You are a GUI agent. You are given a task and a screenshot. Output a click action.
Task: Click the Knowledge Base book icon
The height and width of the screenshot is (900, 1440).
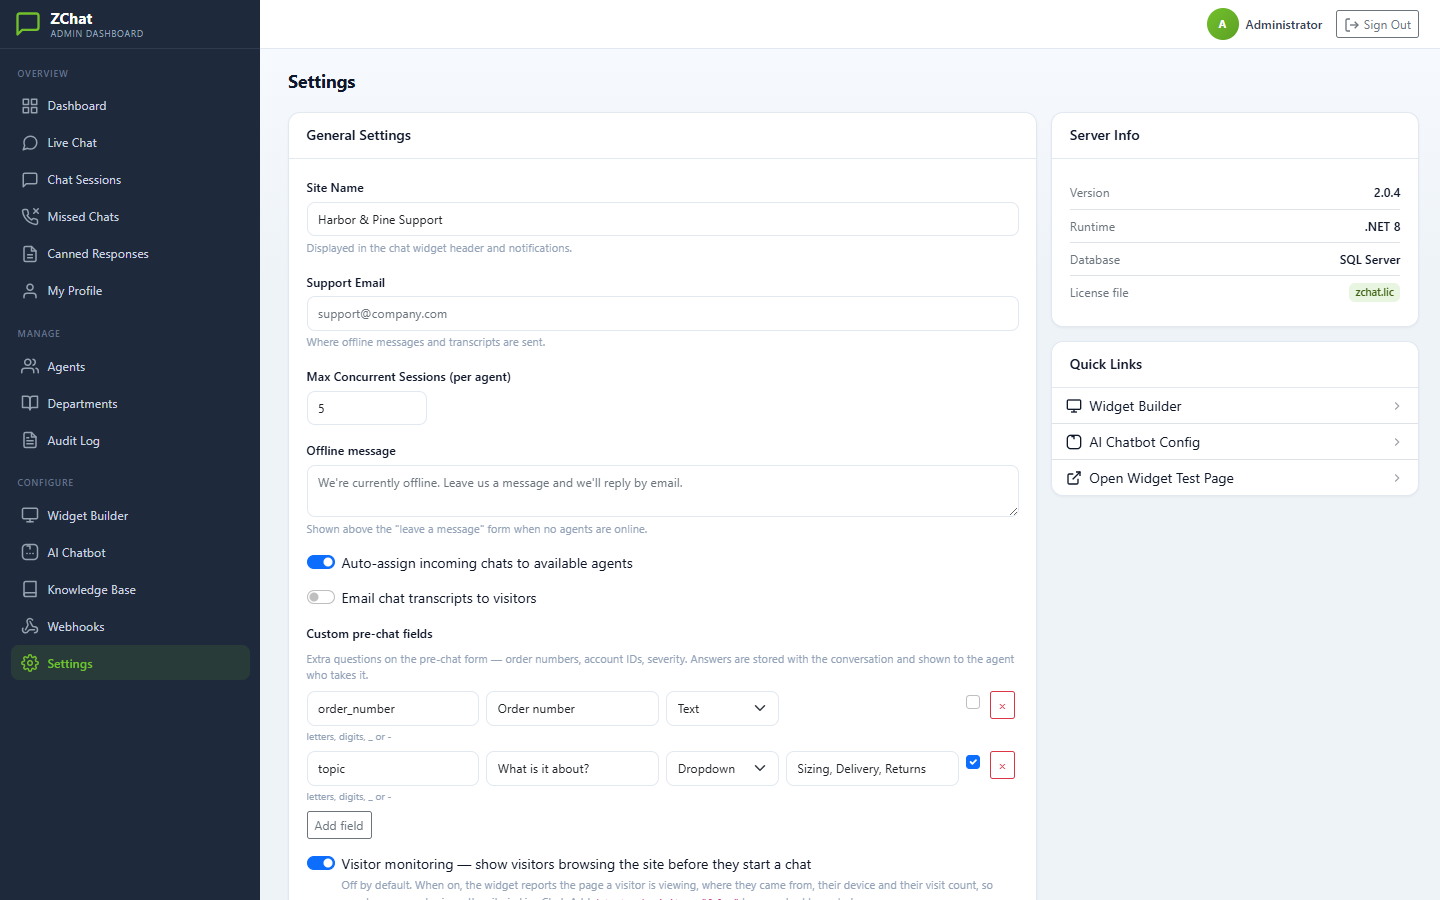[x=30, y=590]
